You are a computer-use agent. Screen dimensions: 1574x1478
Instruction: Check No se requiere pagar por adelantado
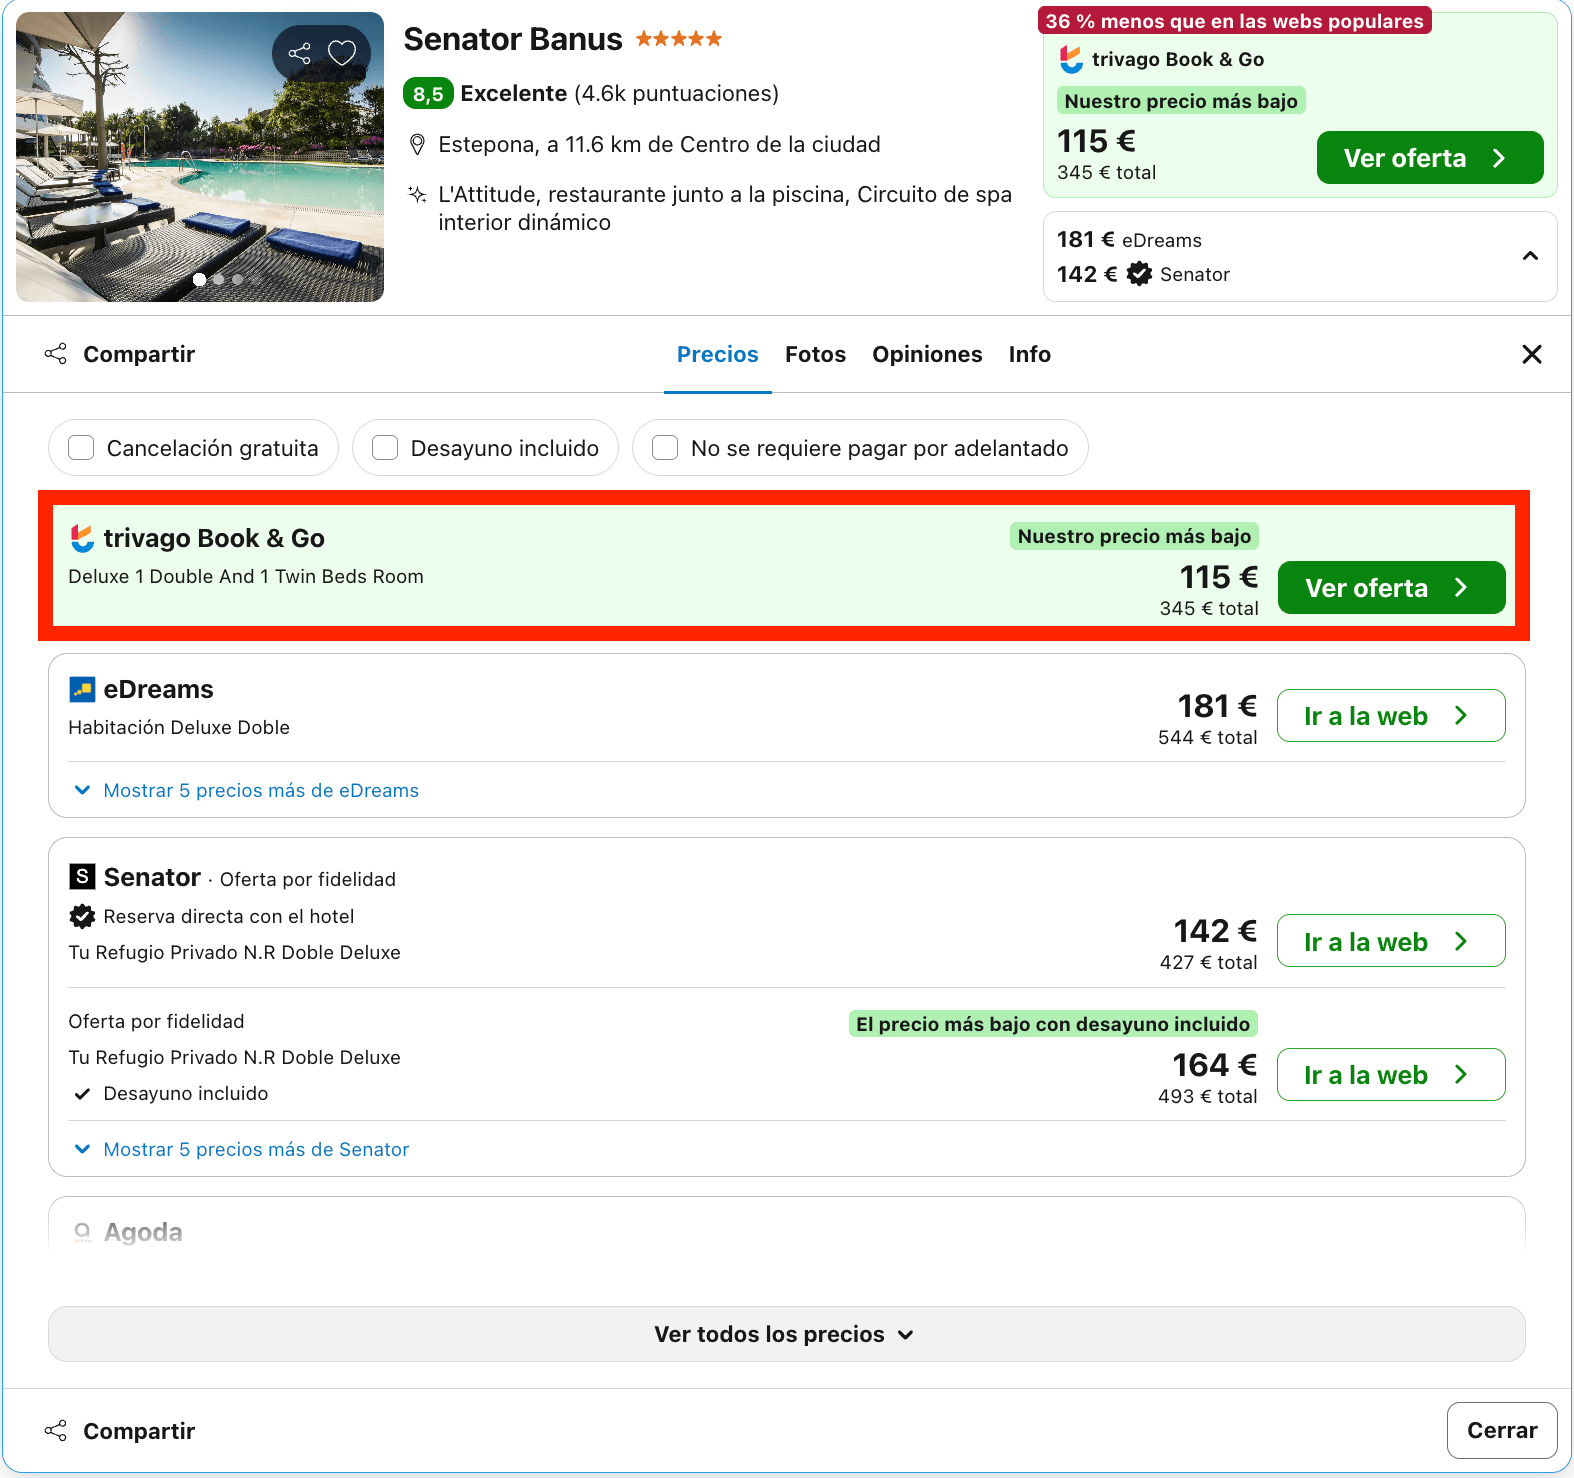coord(665,448)
